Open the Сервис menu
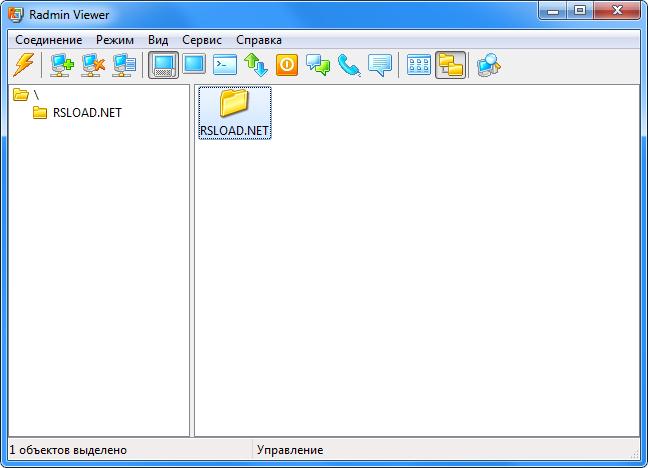The image size is (648, 468). pos(202,40)
